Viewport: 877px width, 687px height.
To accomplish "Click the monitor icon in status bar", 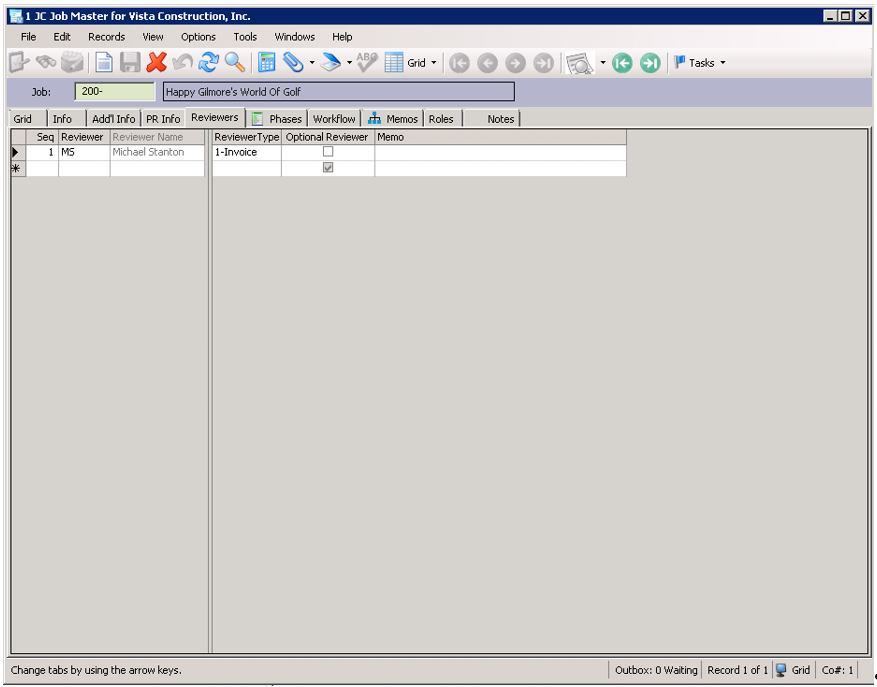I will tap(781, 670).
